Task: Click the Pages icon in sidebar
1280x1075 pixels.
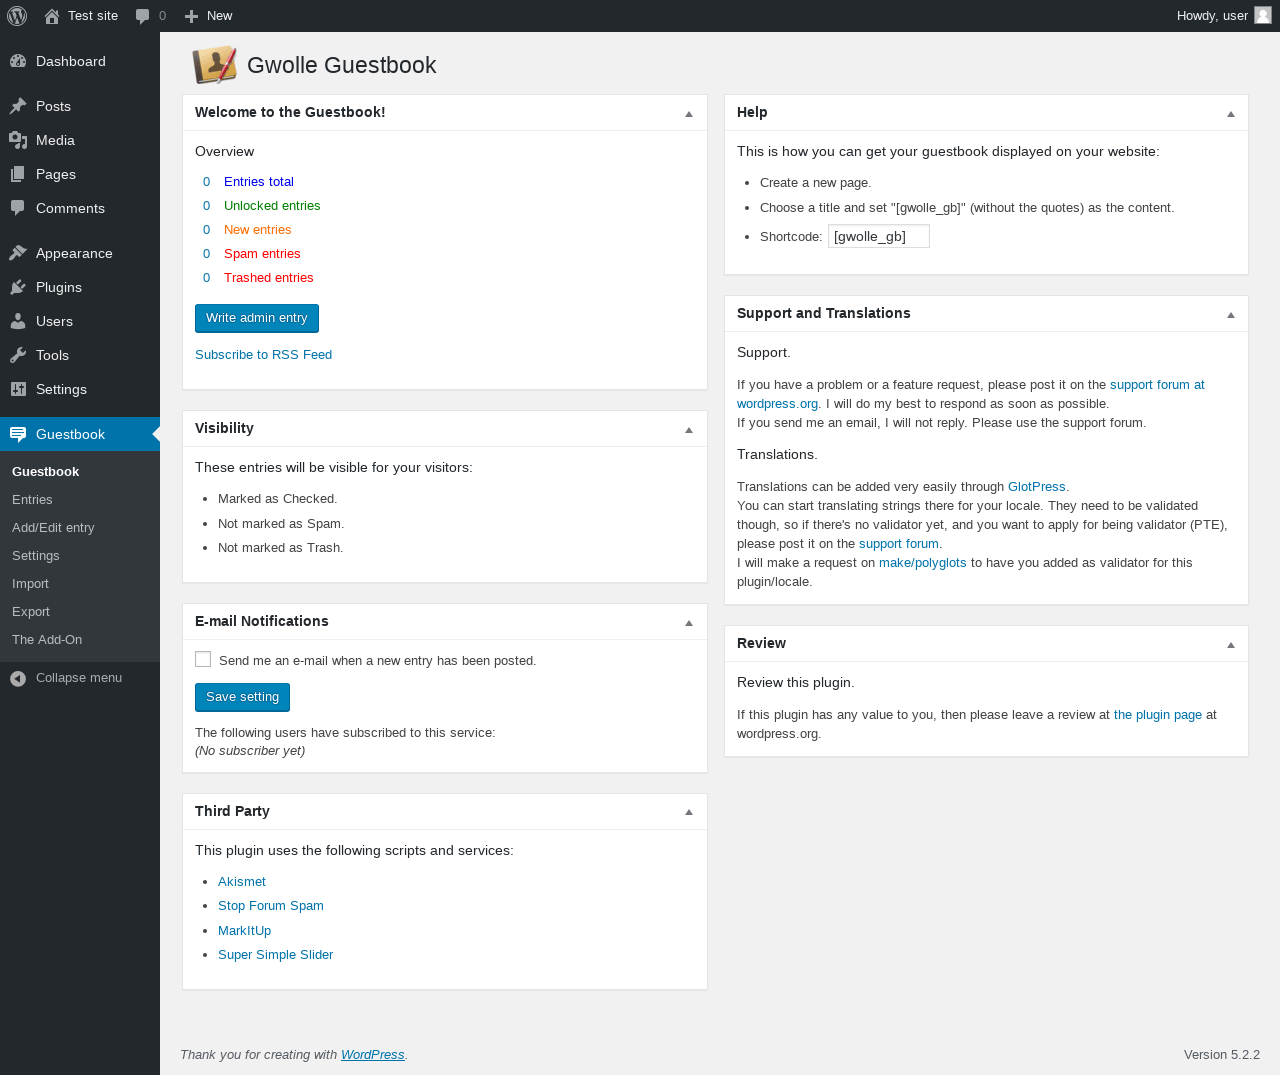Action: [x=18, y=174]
